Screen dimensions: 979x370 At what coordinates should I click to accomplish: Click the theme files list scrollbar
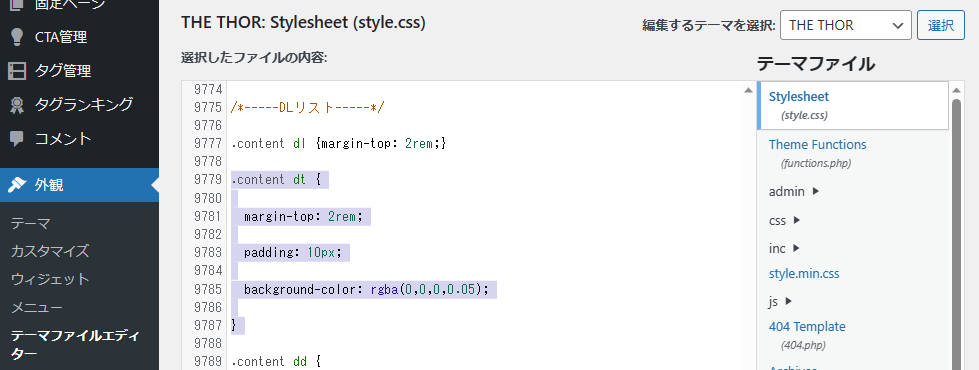coord(956,235)
